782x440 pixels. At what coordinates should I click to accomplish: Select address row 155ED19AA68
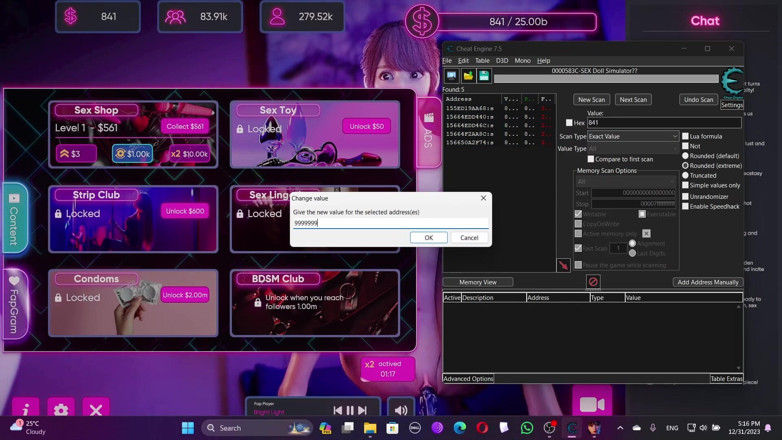(499, 108)
